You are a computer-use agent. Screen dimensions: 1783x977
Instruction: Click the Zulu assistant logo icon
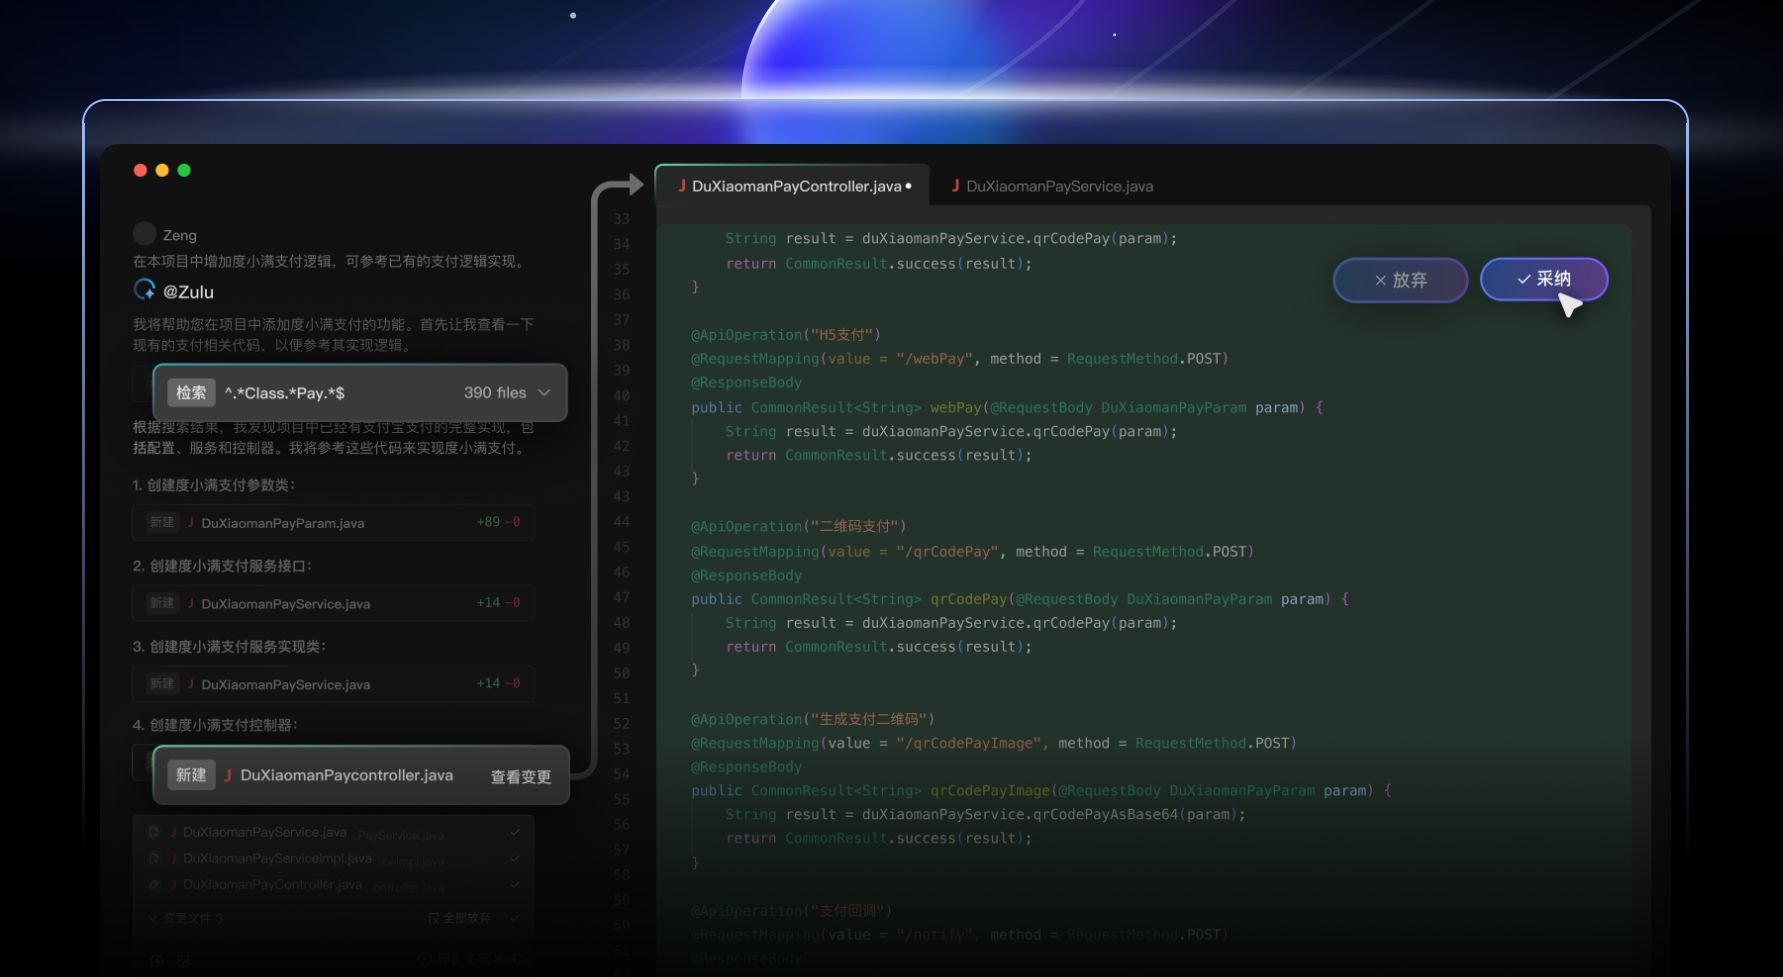pyautogui.click(x=144, y=290)
